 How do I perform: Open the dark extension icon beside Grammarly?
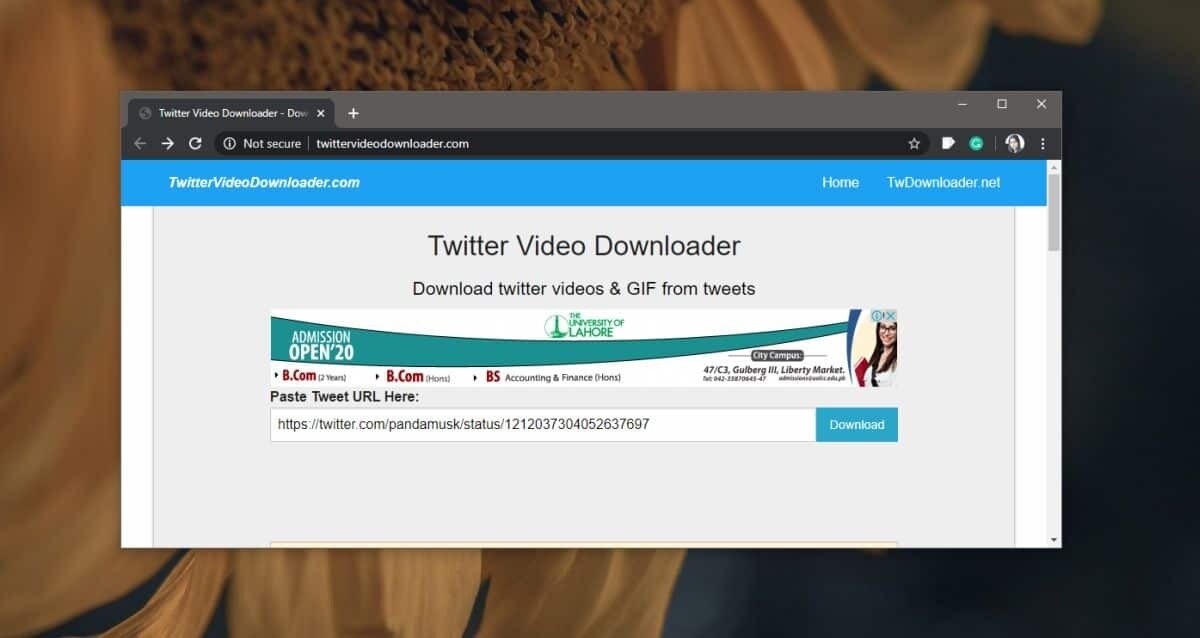tap(947, 143)
